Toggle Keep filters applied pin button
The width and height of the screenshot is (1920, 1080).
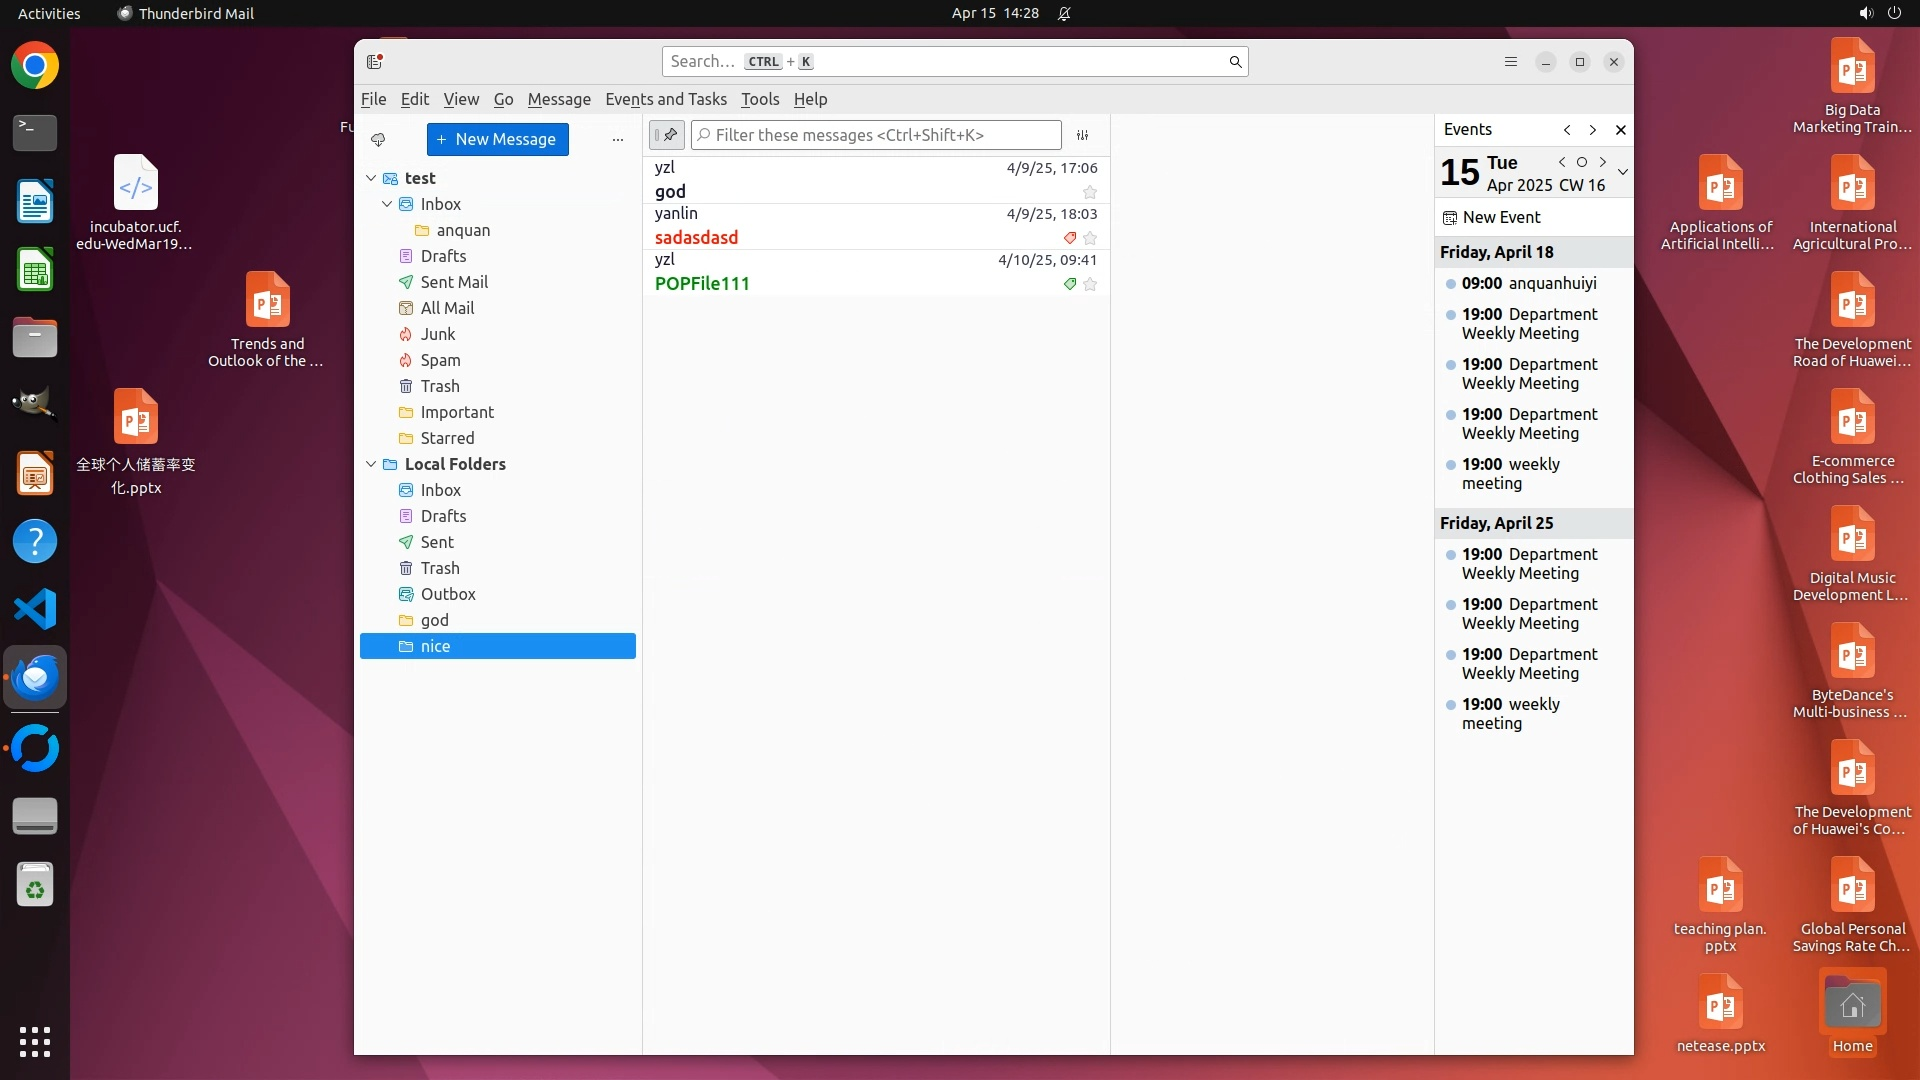point(667,135)
